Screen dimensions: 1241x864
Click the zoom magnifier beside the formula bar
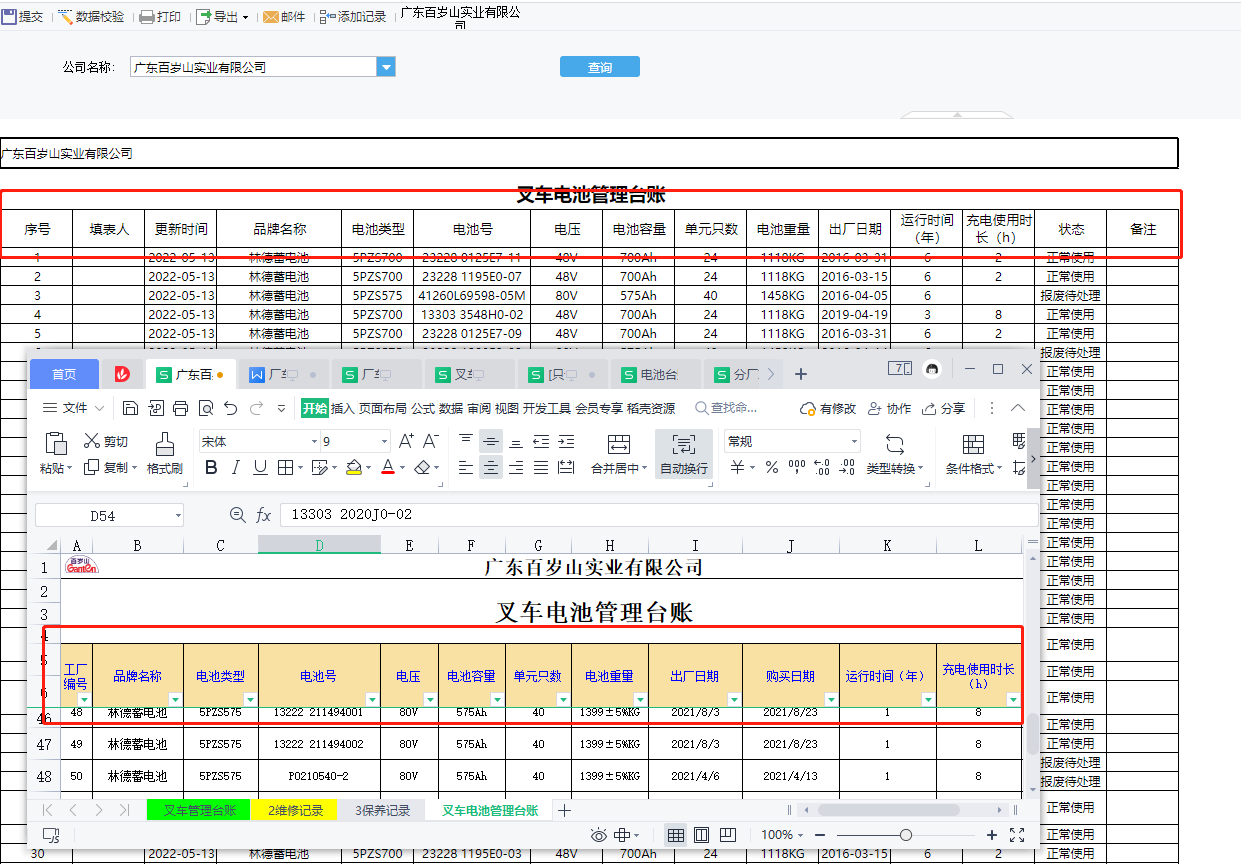[238, 515]
